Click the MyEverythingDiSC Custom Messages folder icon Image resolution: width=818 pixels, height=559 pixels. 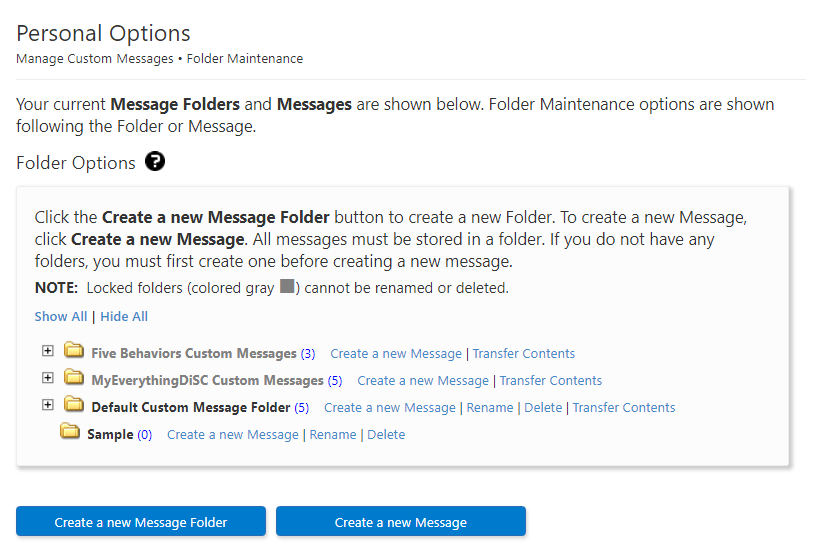tap(74, 377)
